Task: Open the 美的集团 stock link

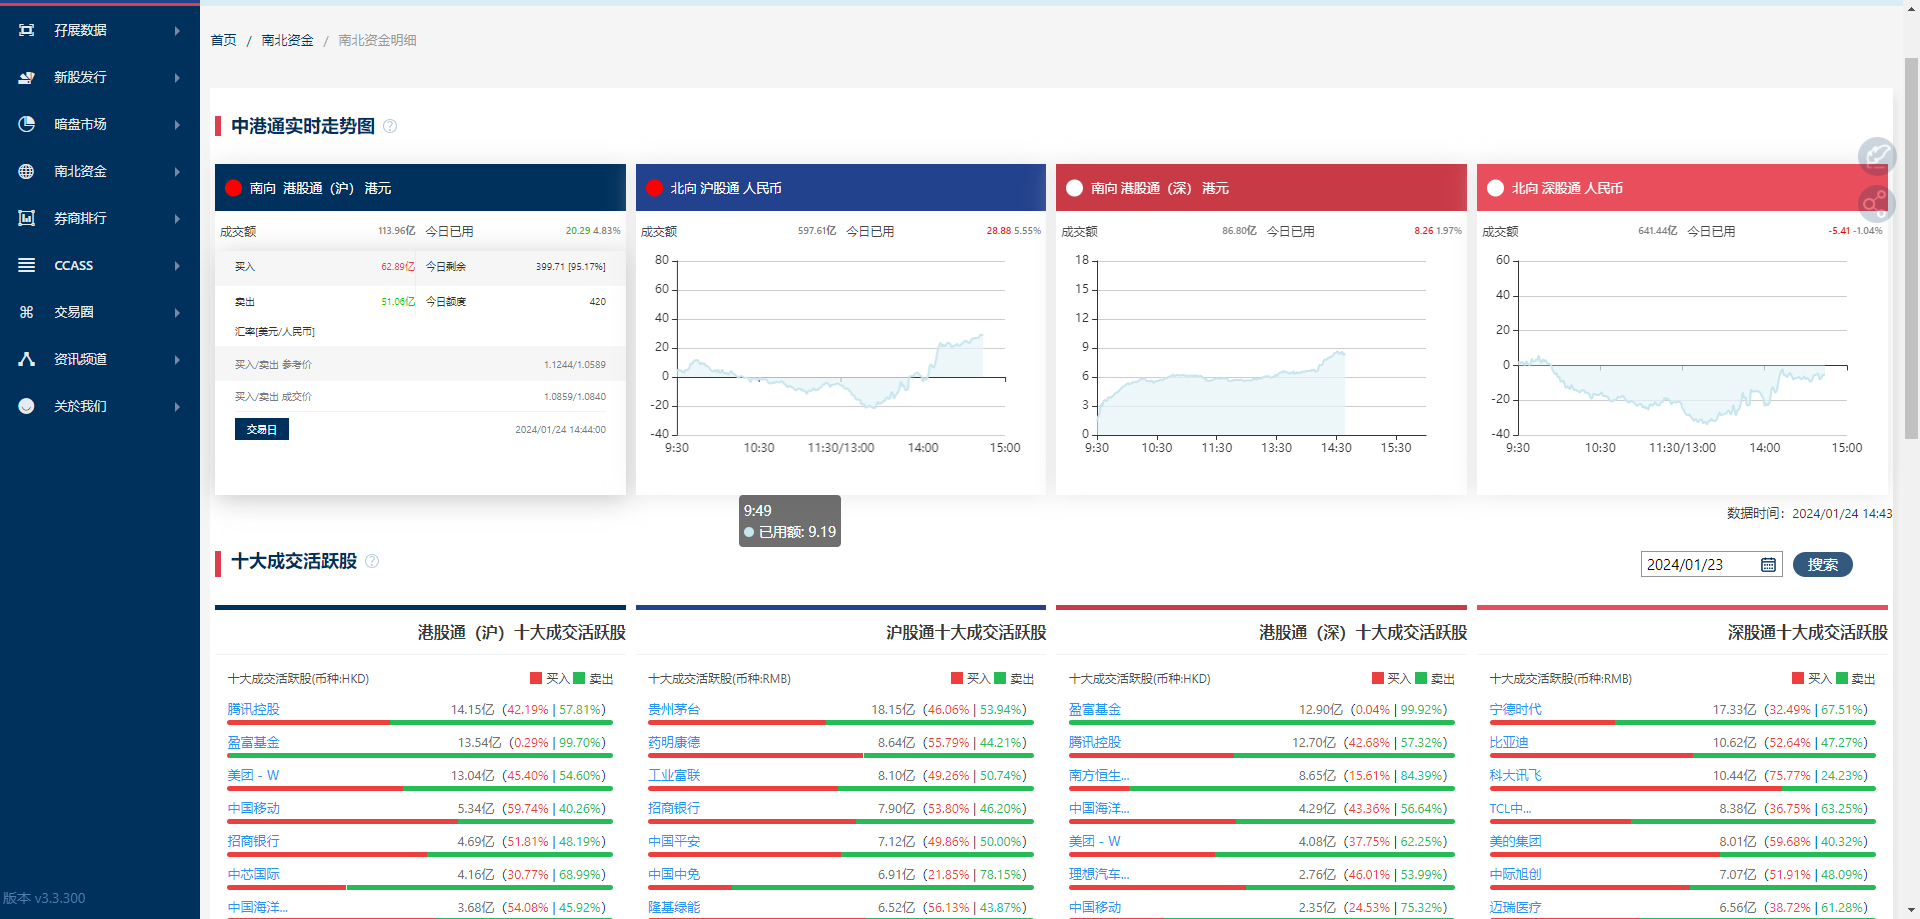Action: pyautogui.click(x=1515, y=841)
